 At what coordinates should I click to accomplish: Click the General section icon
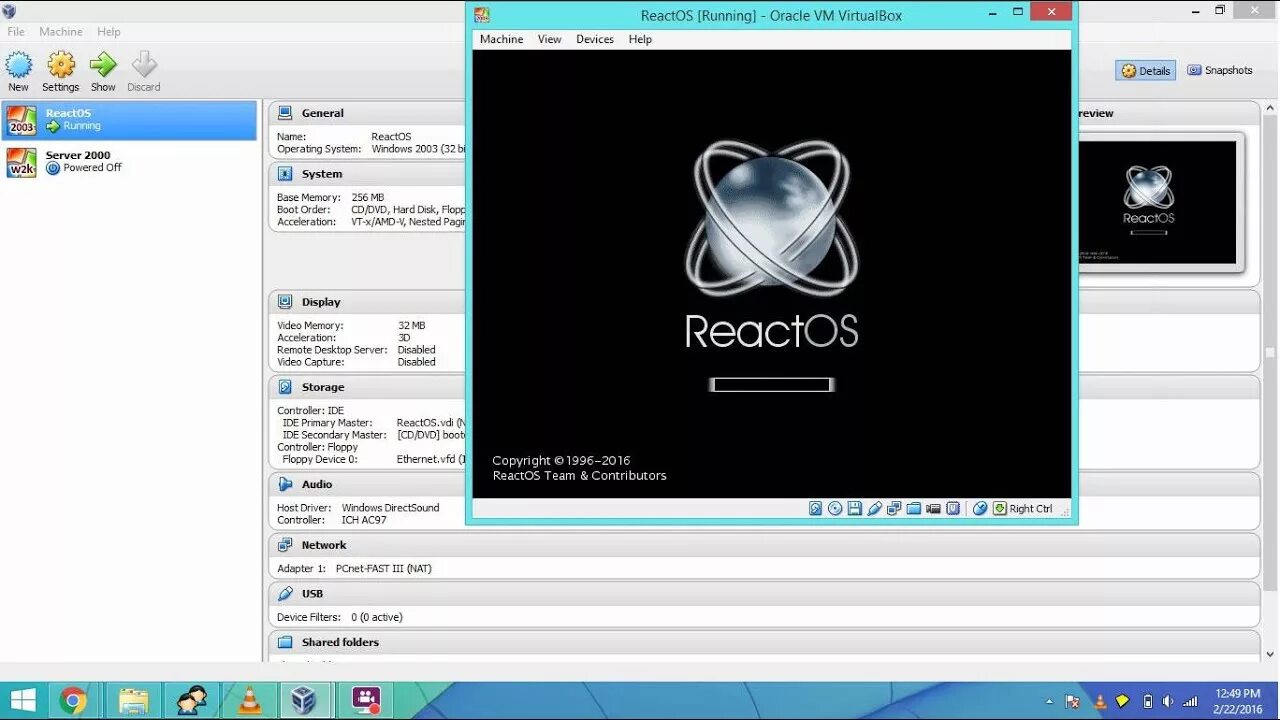click(x=285, y=113)
